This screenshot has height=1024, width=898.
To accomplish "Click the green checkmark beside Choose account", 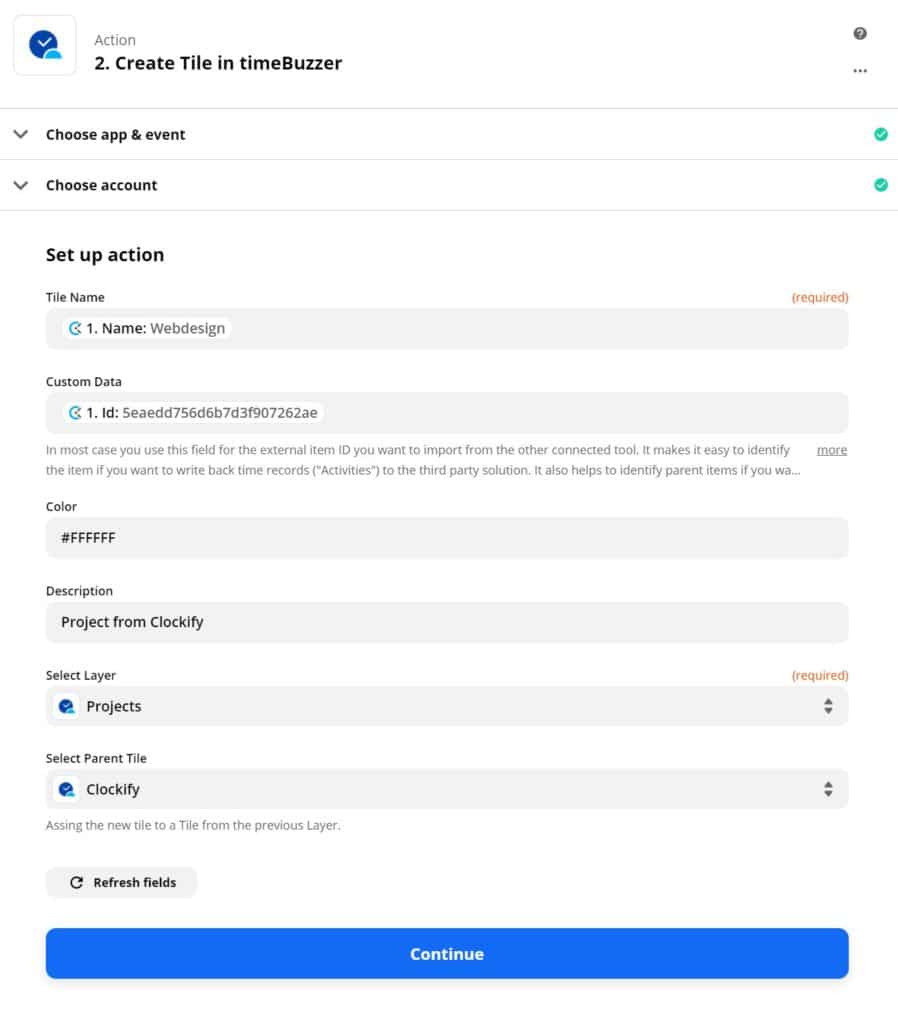I will [880, 185].
